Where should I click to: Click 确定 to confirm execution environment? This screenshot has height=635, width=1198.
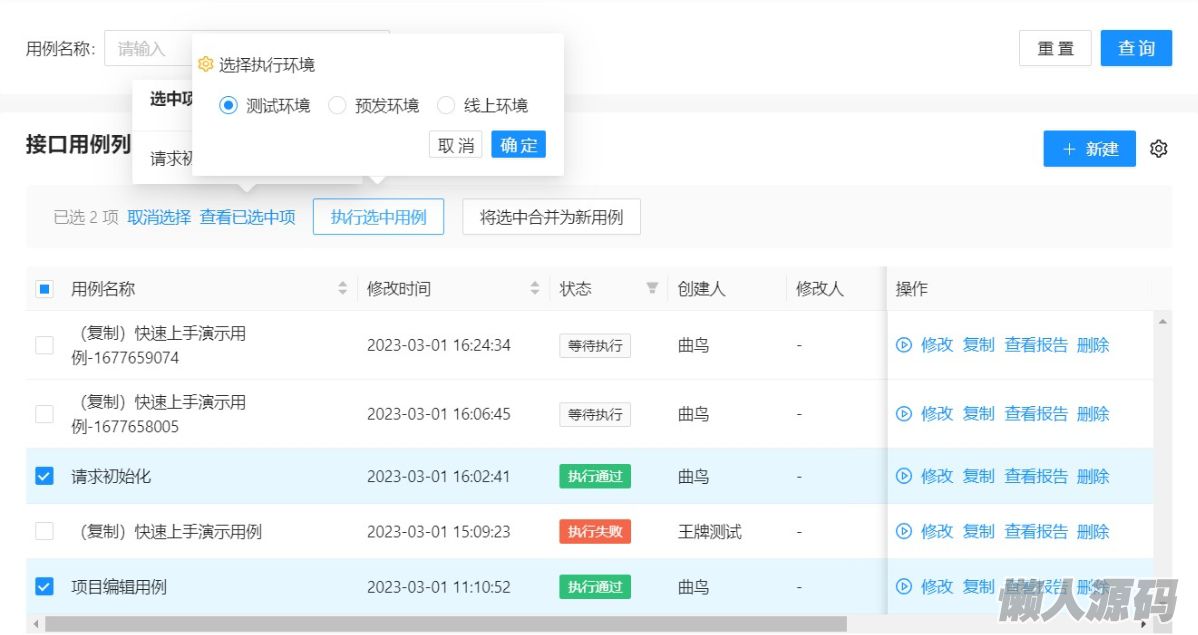[x=518, y=145]
